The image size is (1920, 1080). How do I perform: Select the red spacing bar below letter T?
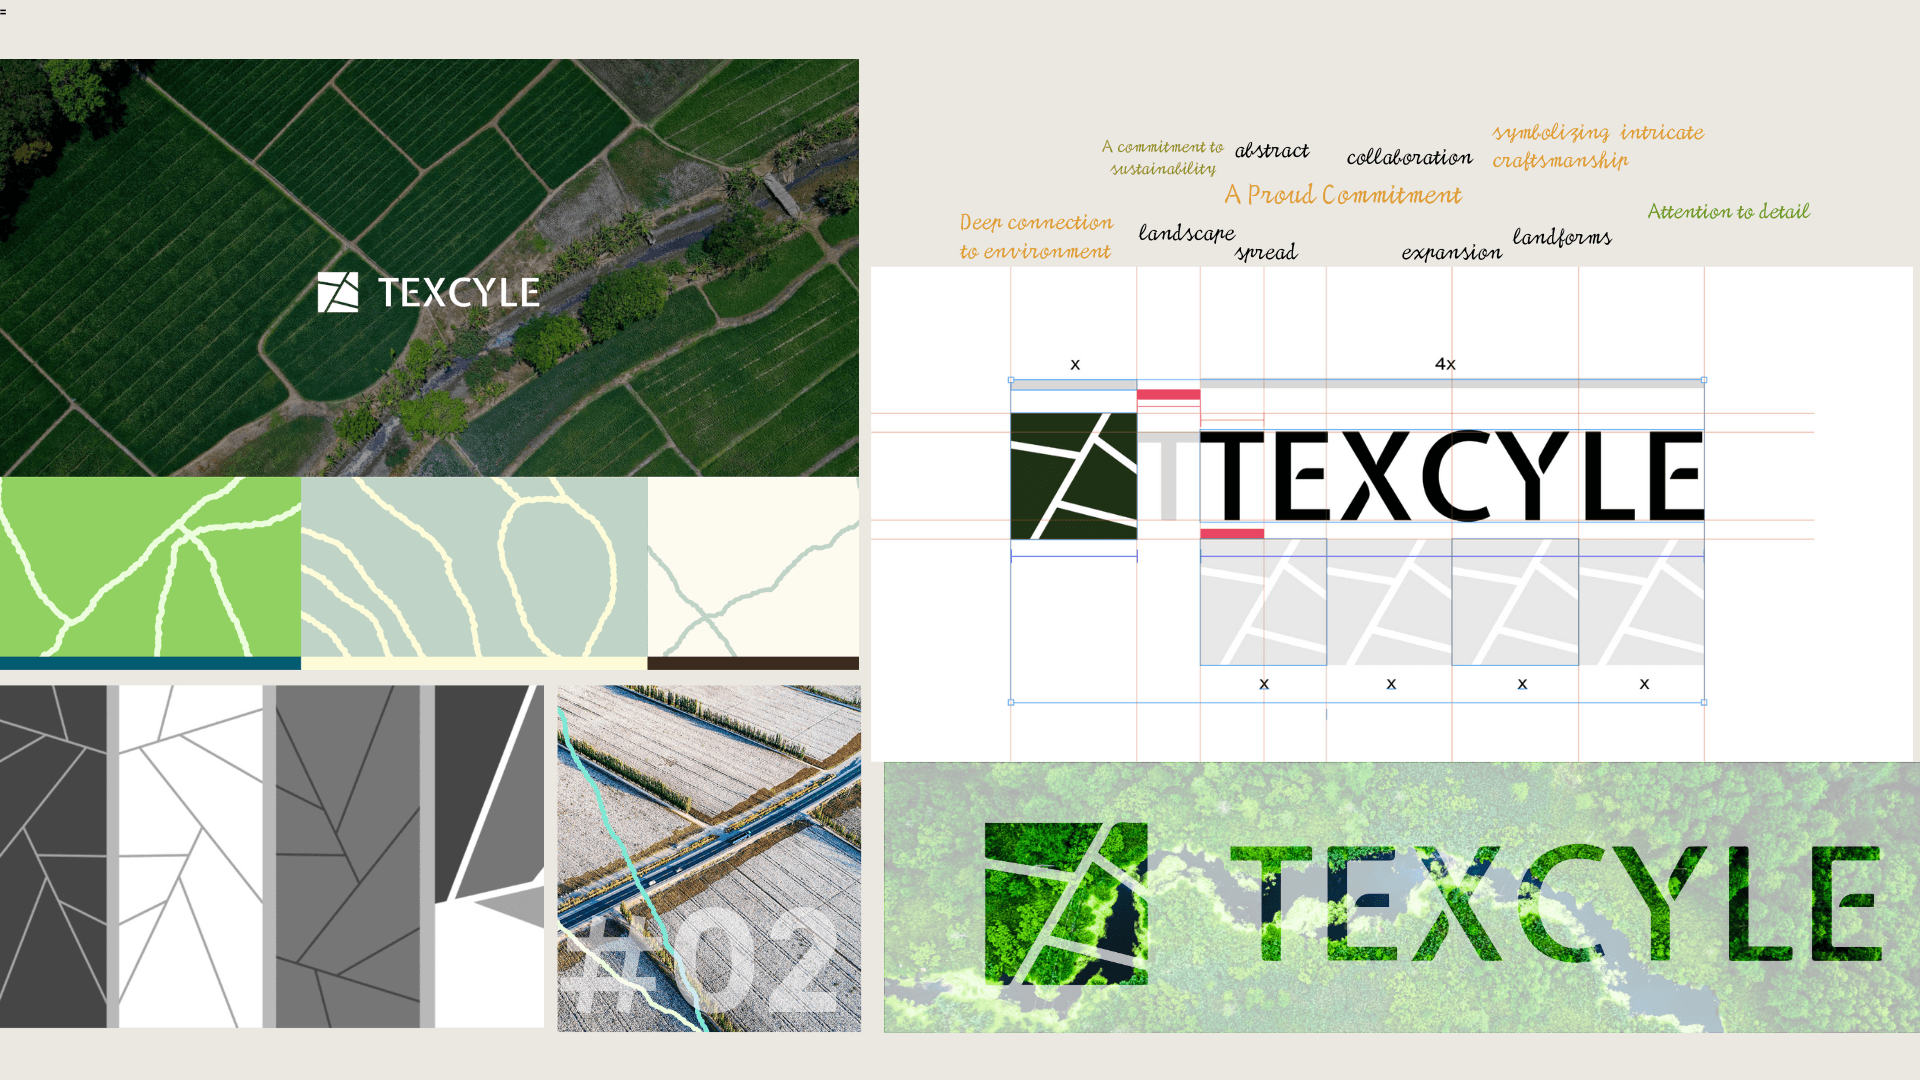click(x=1231, y=534)
